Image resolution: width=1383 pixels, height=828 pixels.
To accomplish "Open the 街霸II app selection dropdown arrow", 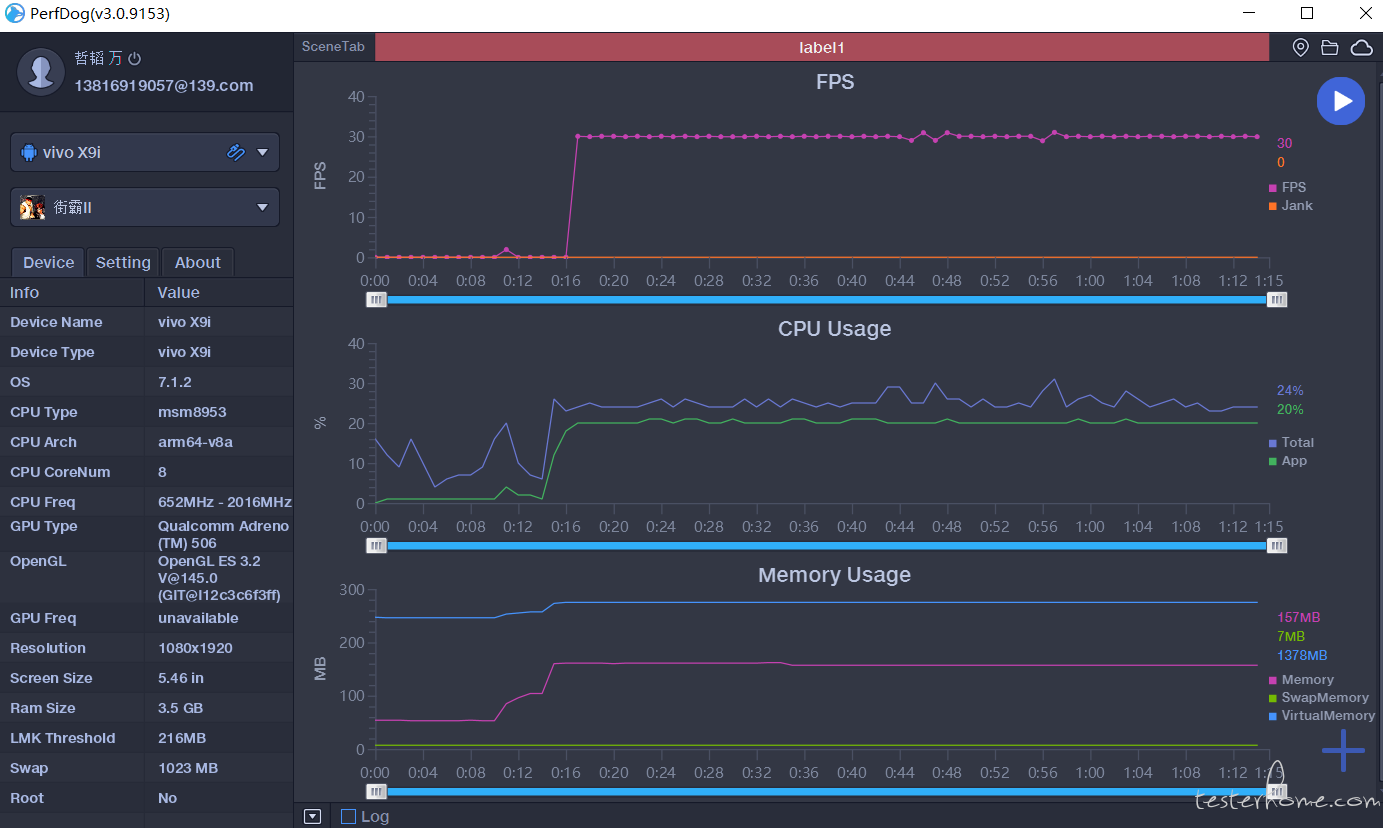I will 262,207.
